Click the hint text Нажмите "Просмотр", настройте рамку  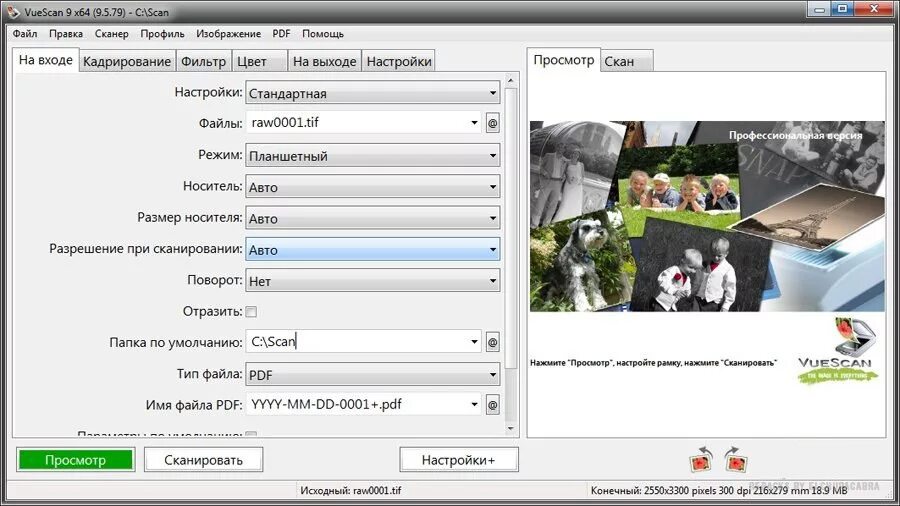(653, 363)
